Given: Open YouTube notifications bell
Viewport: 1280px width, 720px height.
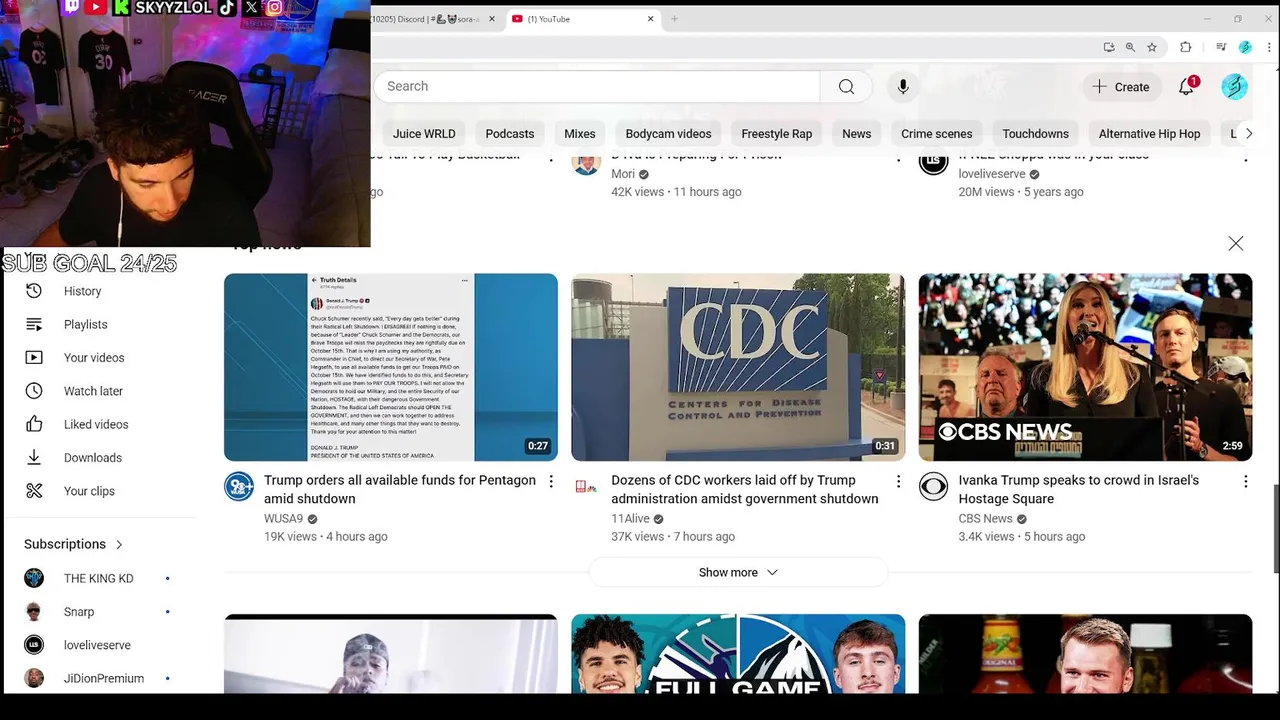Looking at the screenshot, I should tap(1186, 87).
